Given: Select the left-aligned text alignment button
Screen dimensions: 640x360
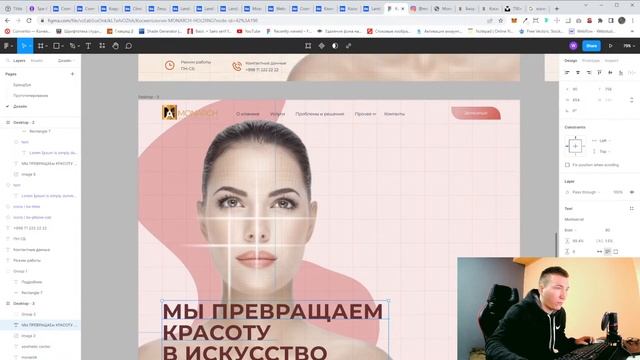Looking at the screenshot, I should (x=608, y=252).
